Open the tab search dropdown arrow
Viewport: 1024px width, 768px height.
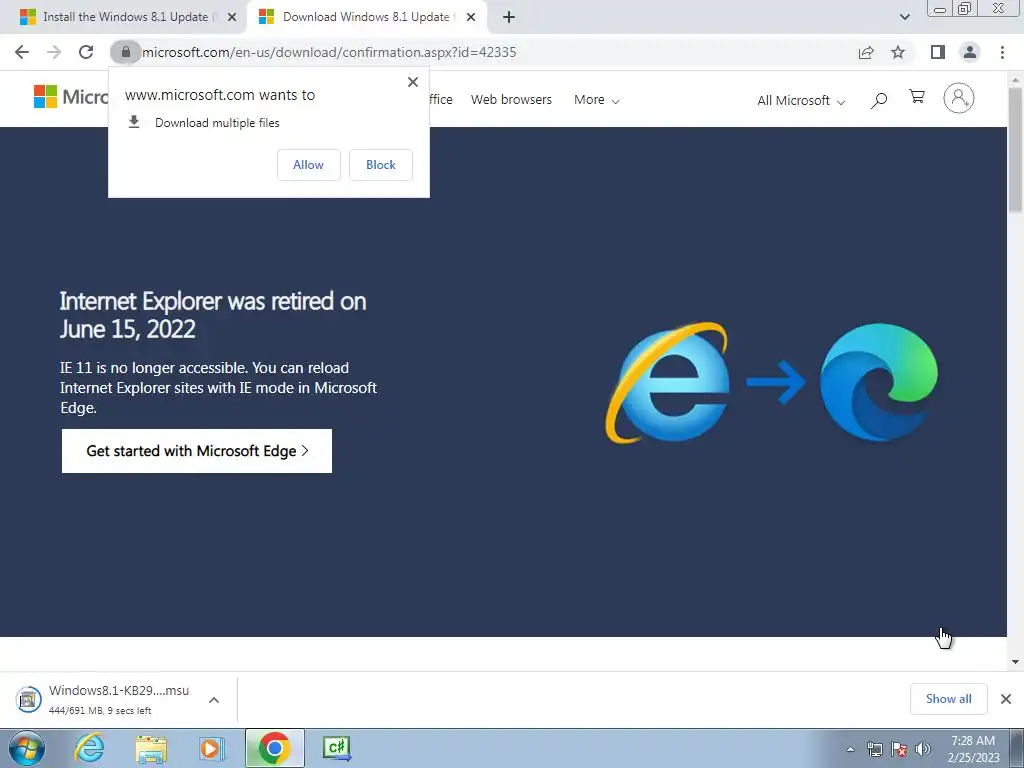[x=904, y=17]
